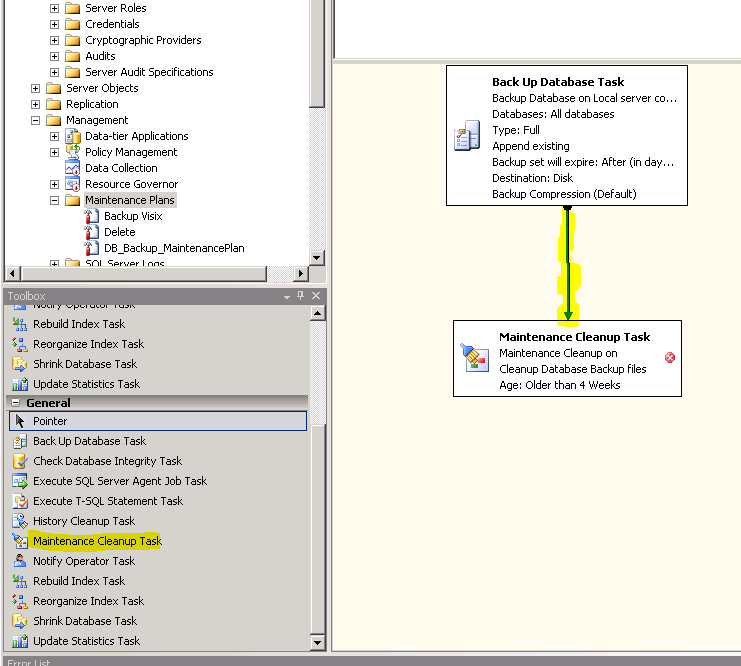Select the Management folder label
The image size is (741, 666).
97,121
